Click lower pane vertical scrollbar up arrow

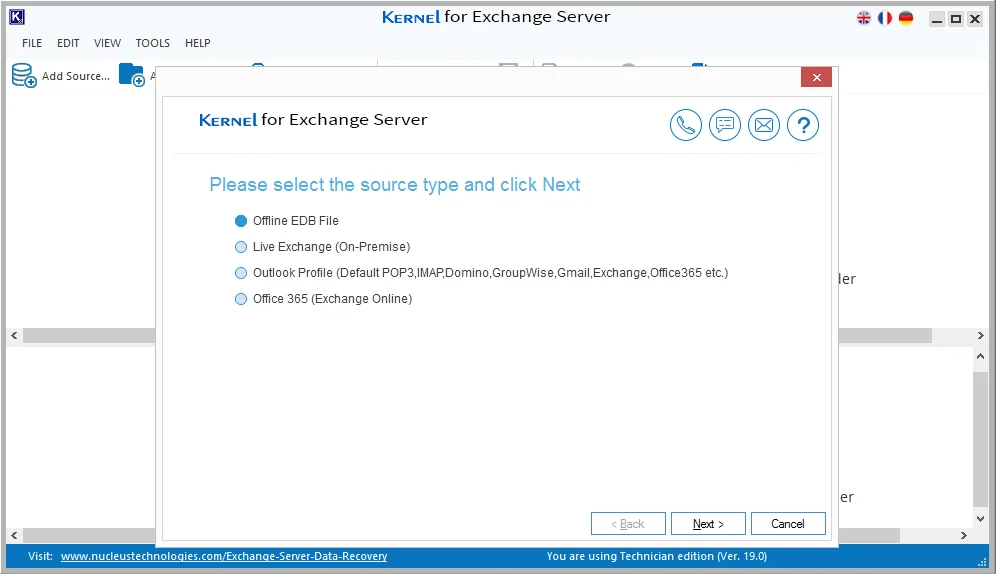tap(980, 356)
